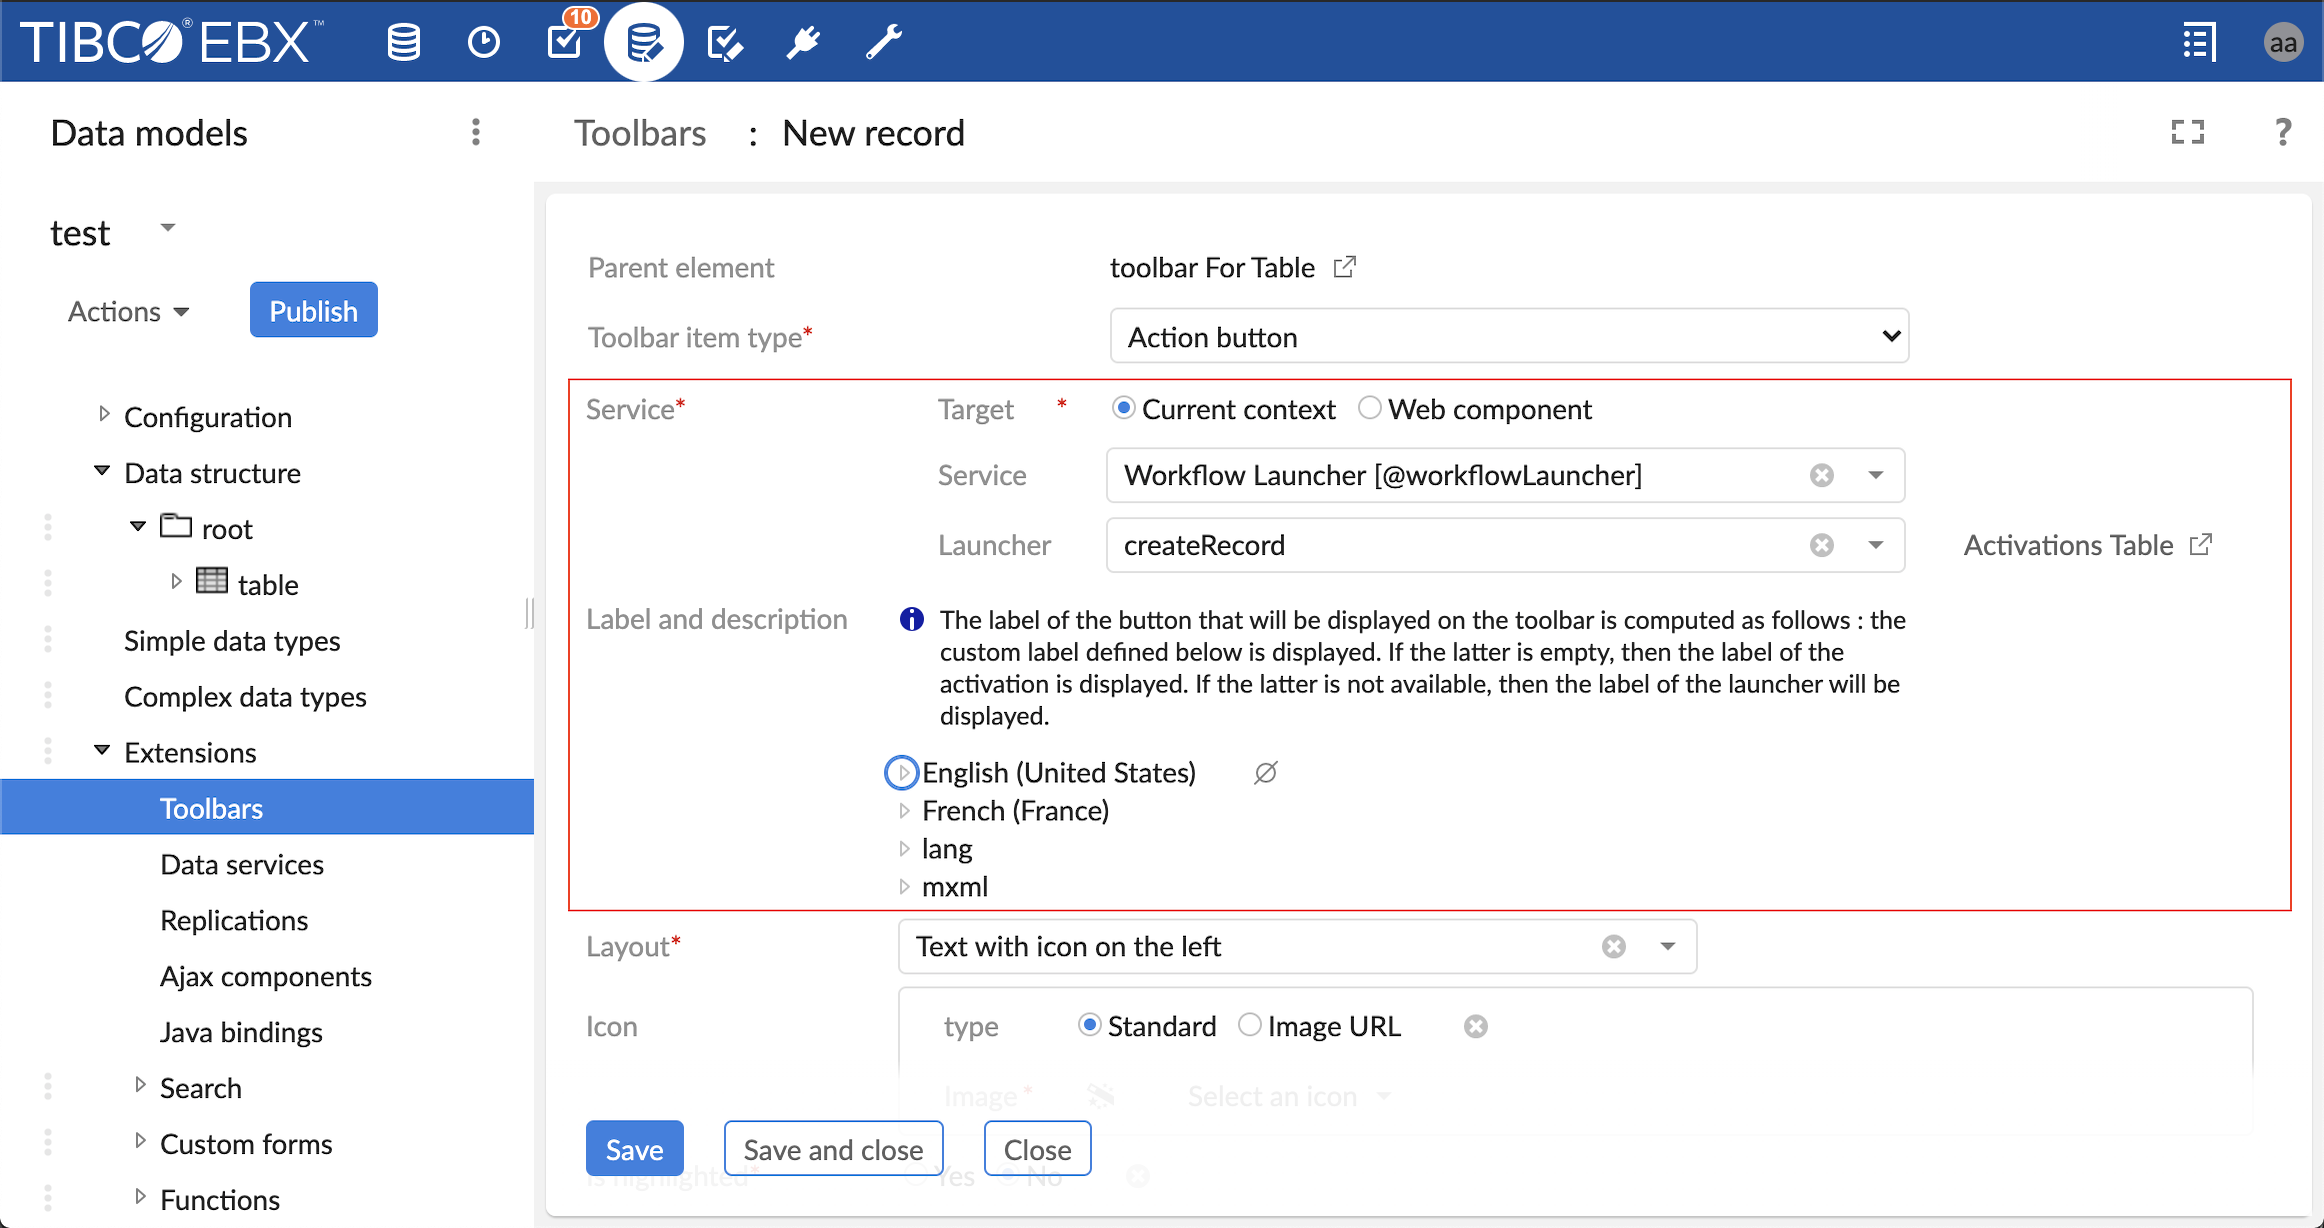This screenshot has height=1228, width=2324.
Task: Open the Toolbar item type dropdown
Action: tap(1508, 337)
